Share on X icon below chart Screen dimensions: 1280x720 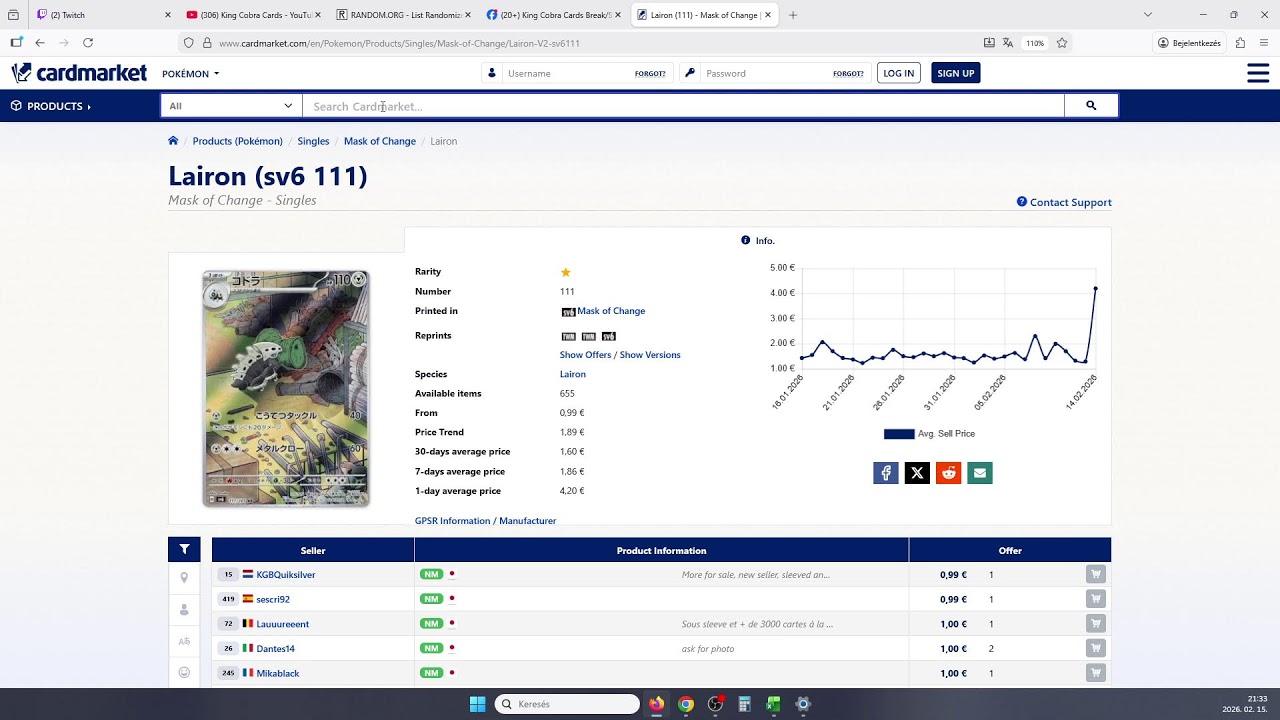click(917, 473)
